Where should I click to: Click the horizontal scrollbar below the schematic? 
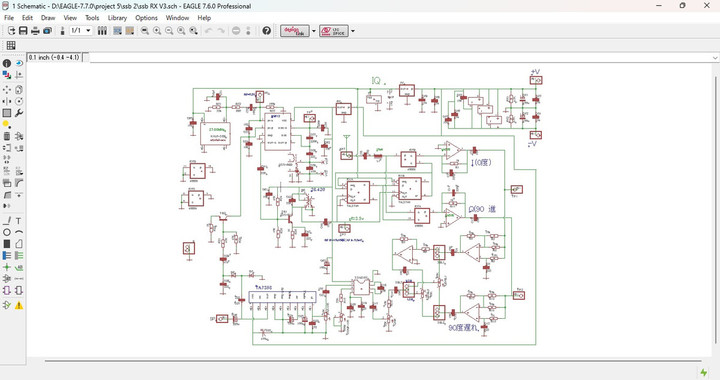pyautogui.click(x=373, y=361)
